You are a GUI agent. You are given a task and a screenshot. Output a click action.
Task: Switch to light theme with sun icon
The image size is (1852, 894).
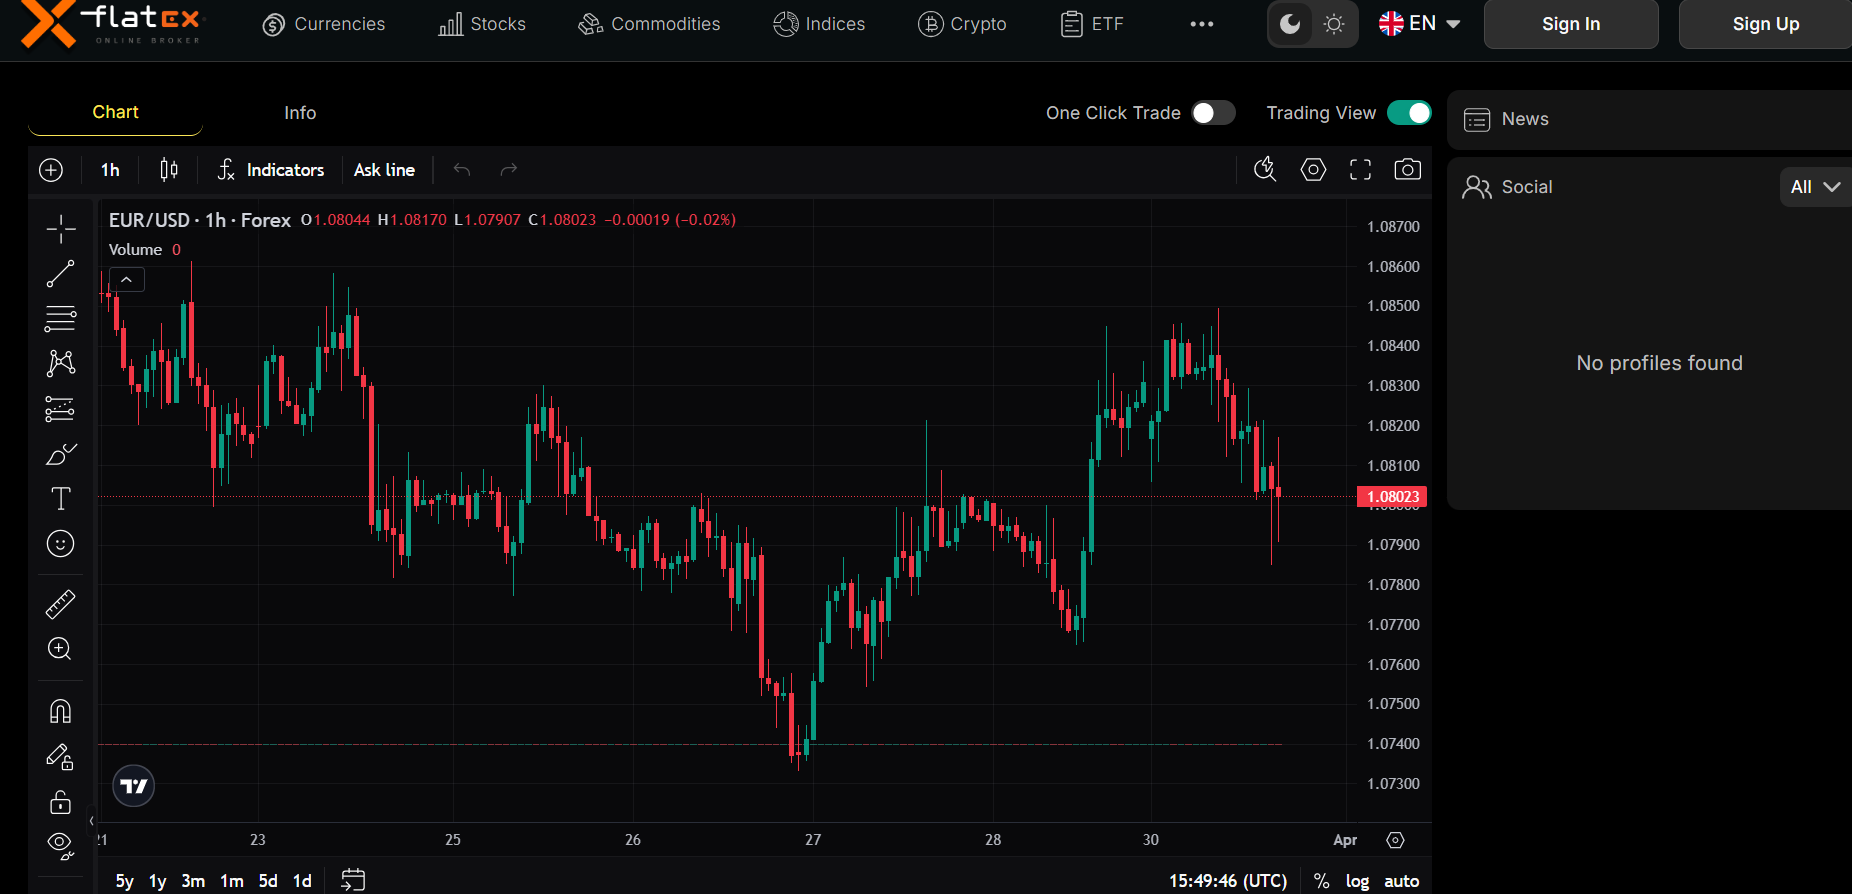pos(1334,24)
